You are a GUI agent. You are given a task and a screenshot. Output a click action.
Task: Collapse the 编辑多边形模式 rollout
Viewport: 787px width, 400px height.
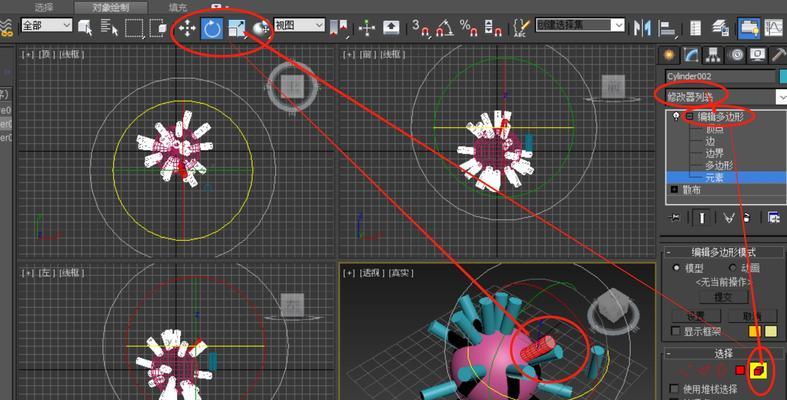pyautogui.click(x=668, y=252)
